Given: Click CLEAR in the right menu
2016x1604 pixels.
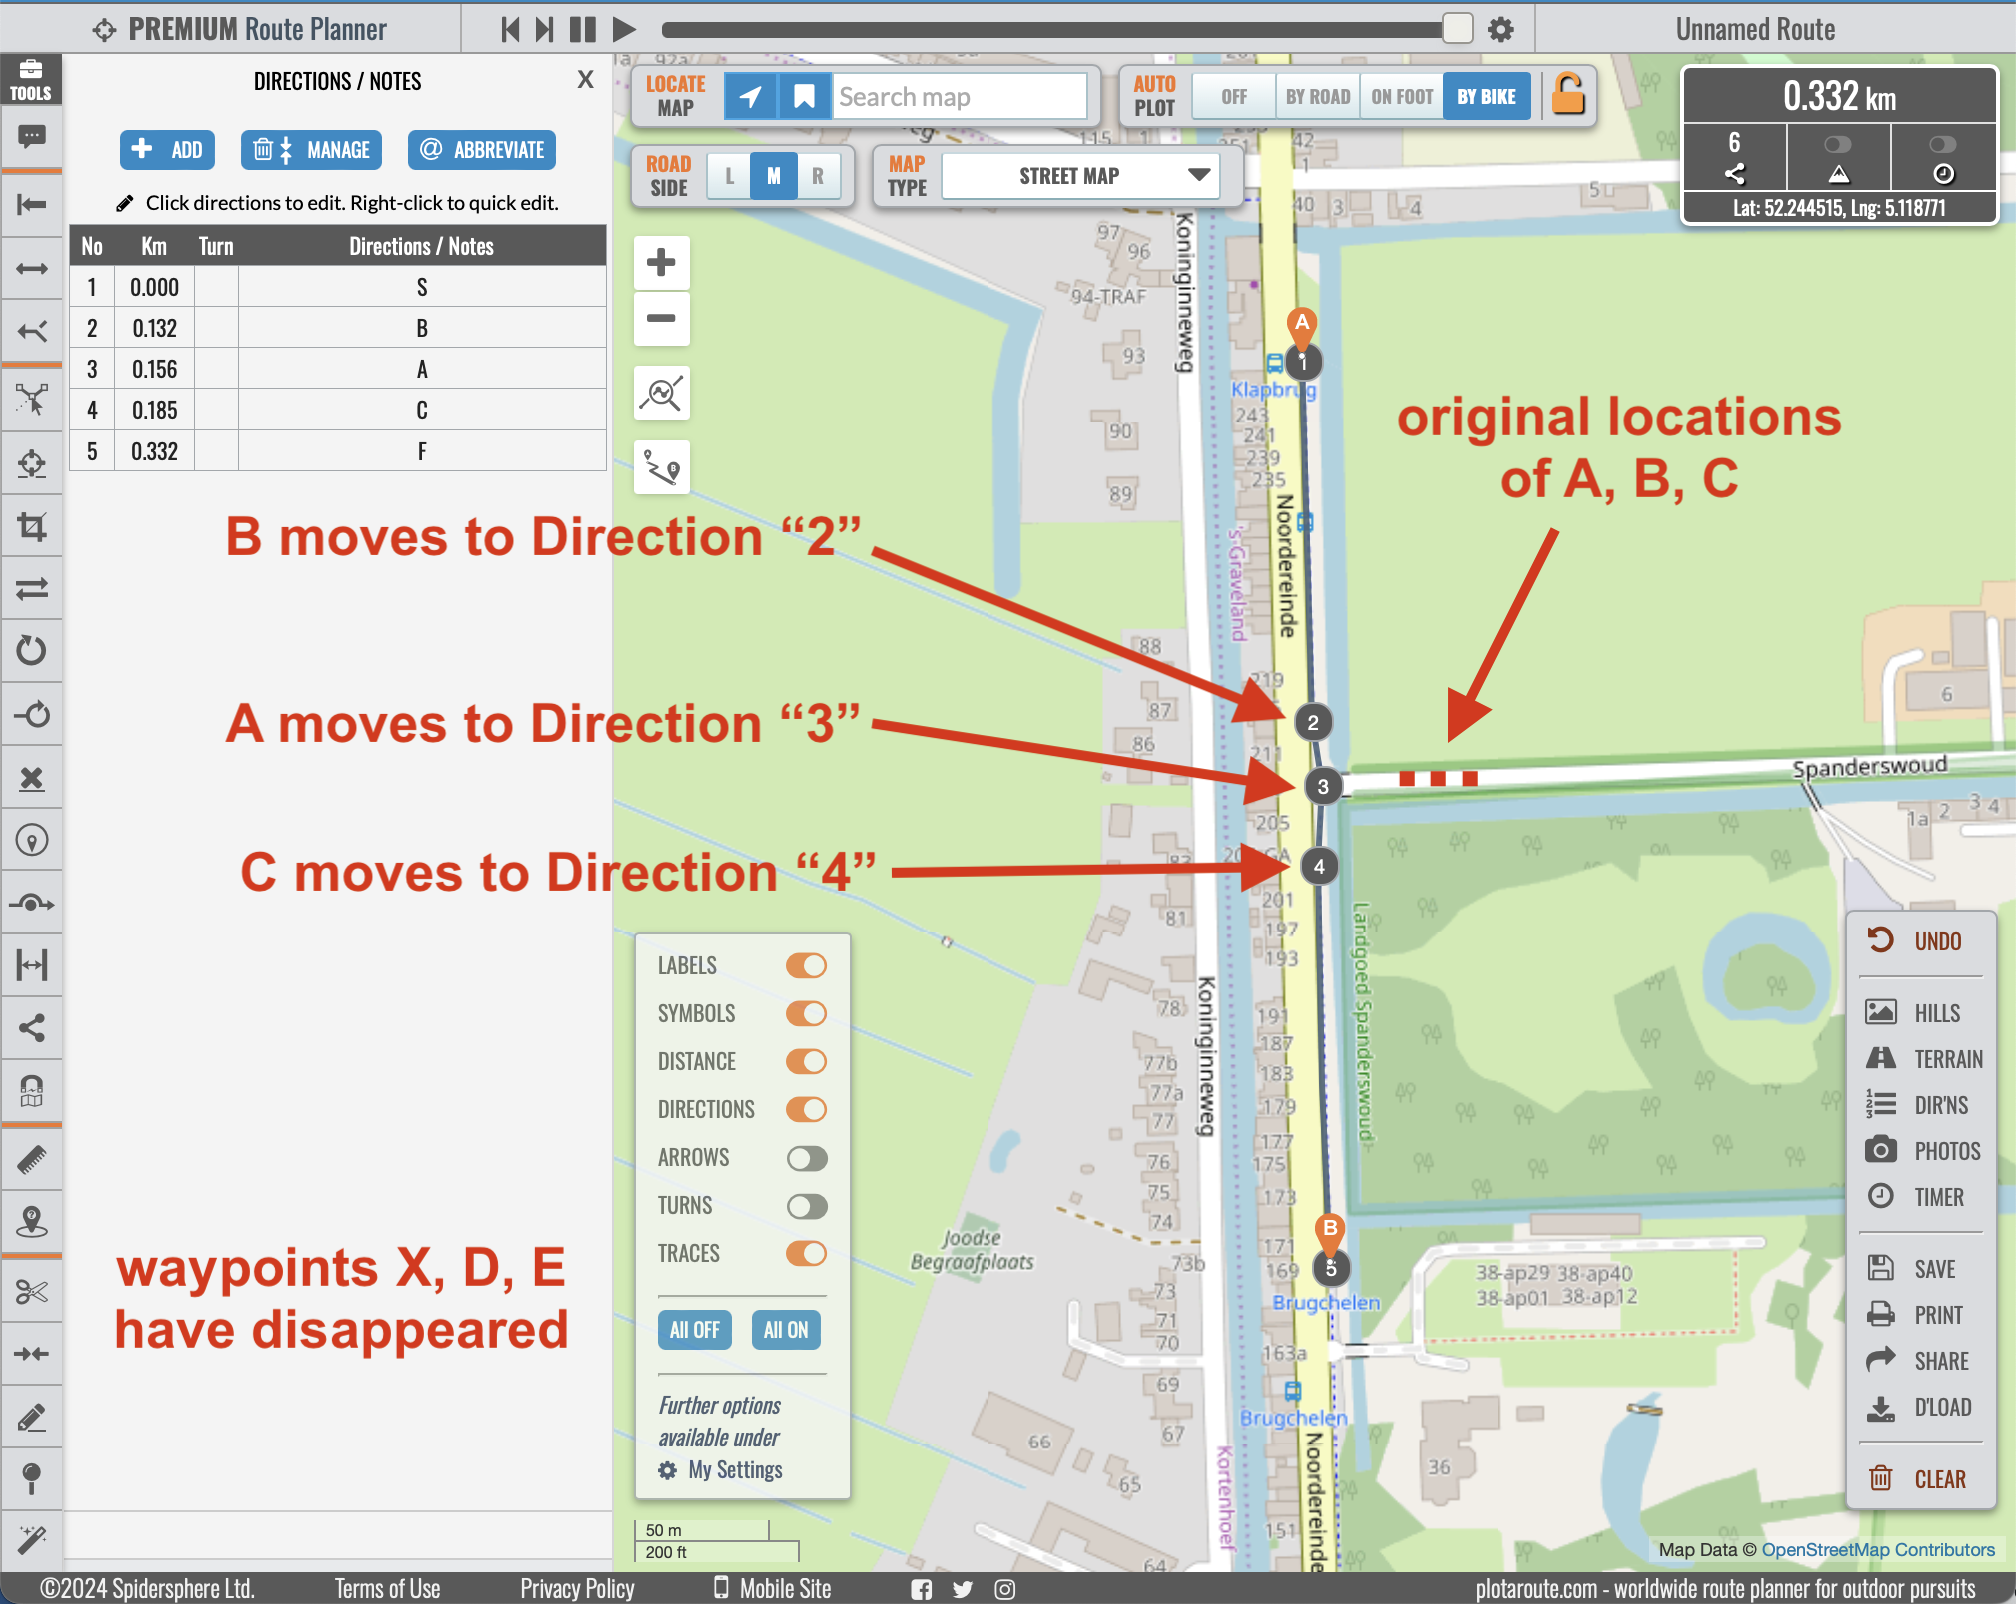Looking at the screenshot, I should coord(1917,1479).
